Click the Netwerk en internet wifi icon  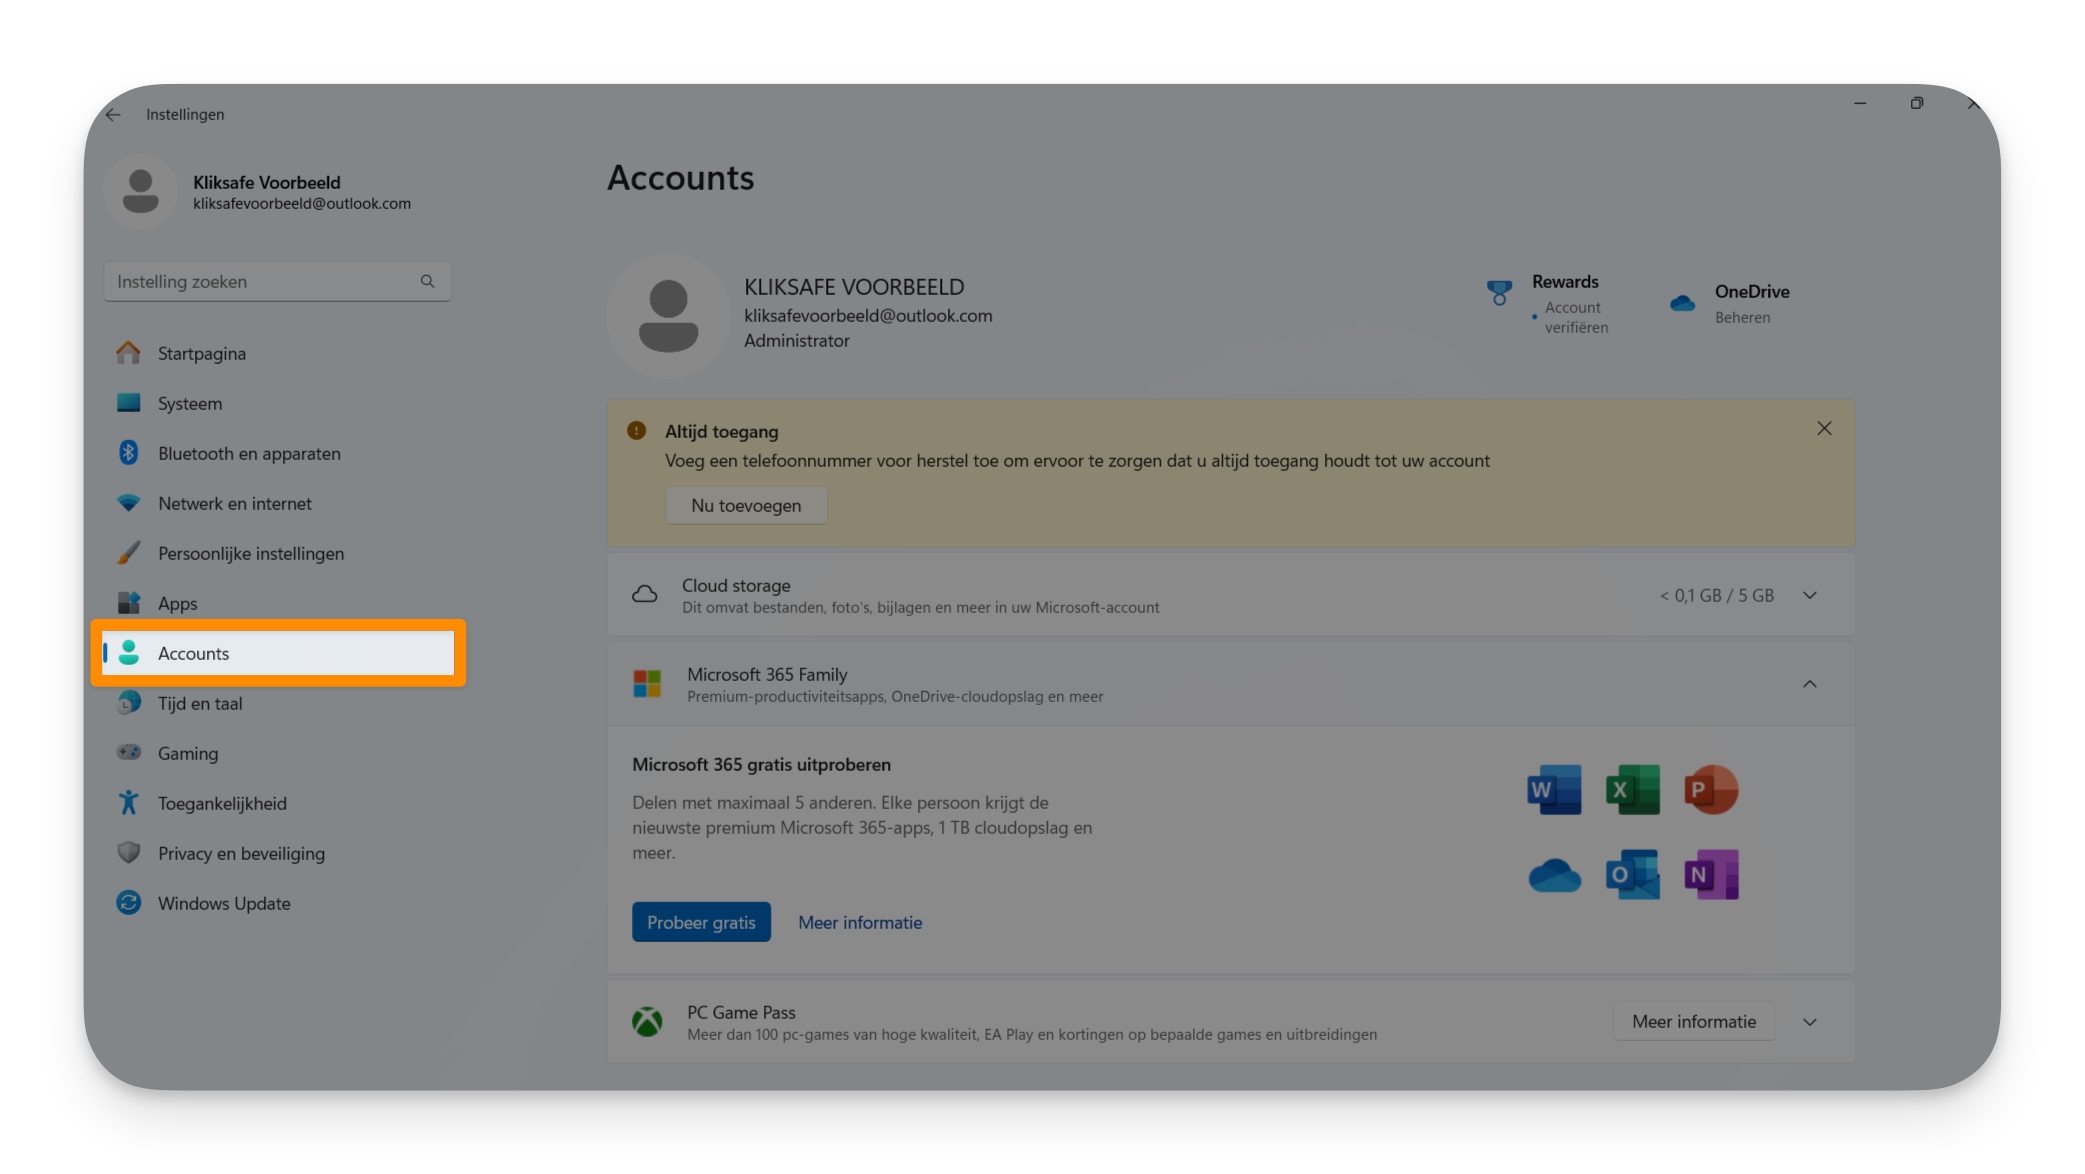128,503
